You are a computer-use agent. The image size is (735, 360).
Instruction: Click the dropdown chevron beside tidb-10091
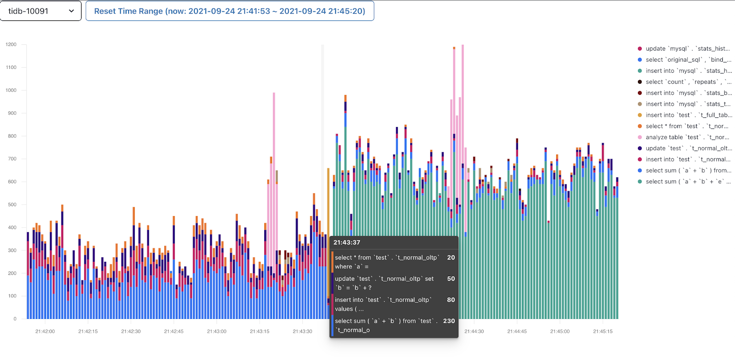pos(71,11)
